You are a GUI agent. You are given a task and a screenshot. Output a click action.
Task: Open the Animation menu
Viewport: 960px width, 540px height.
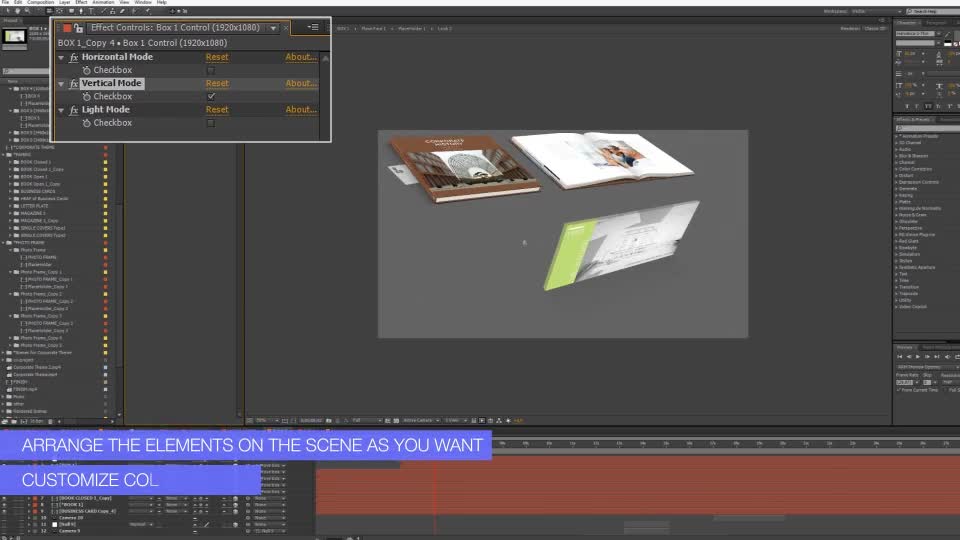click(x=103, y=2)
